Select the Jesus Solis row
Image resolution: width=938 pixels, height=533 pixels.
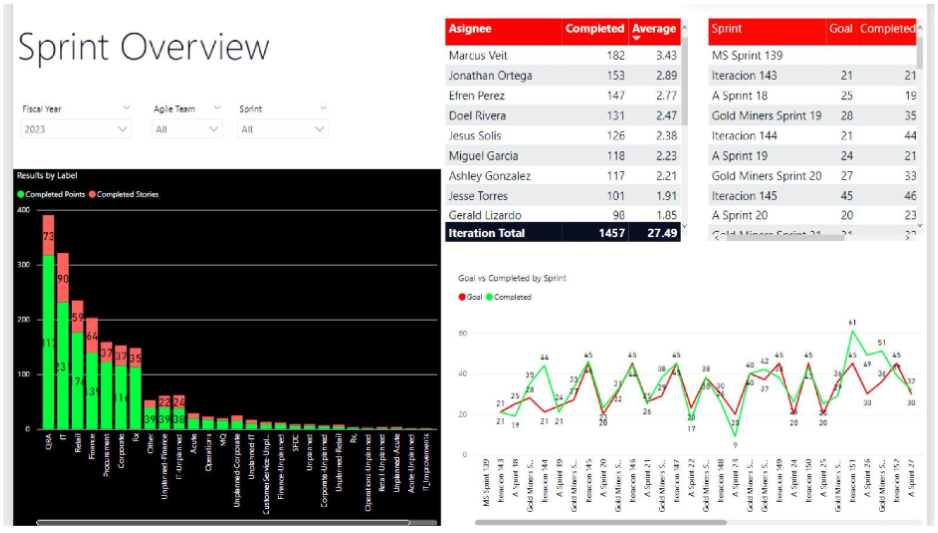pyautogui.click(x=562, y=136)
